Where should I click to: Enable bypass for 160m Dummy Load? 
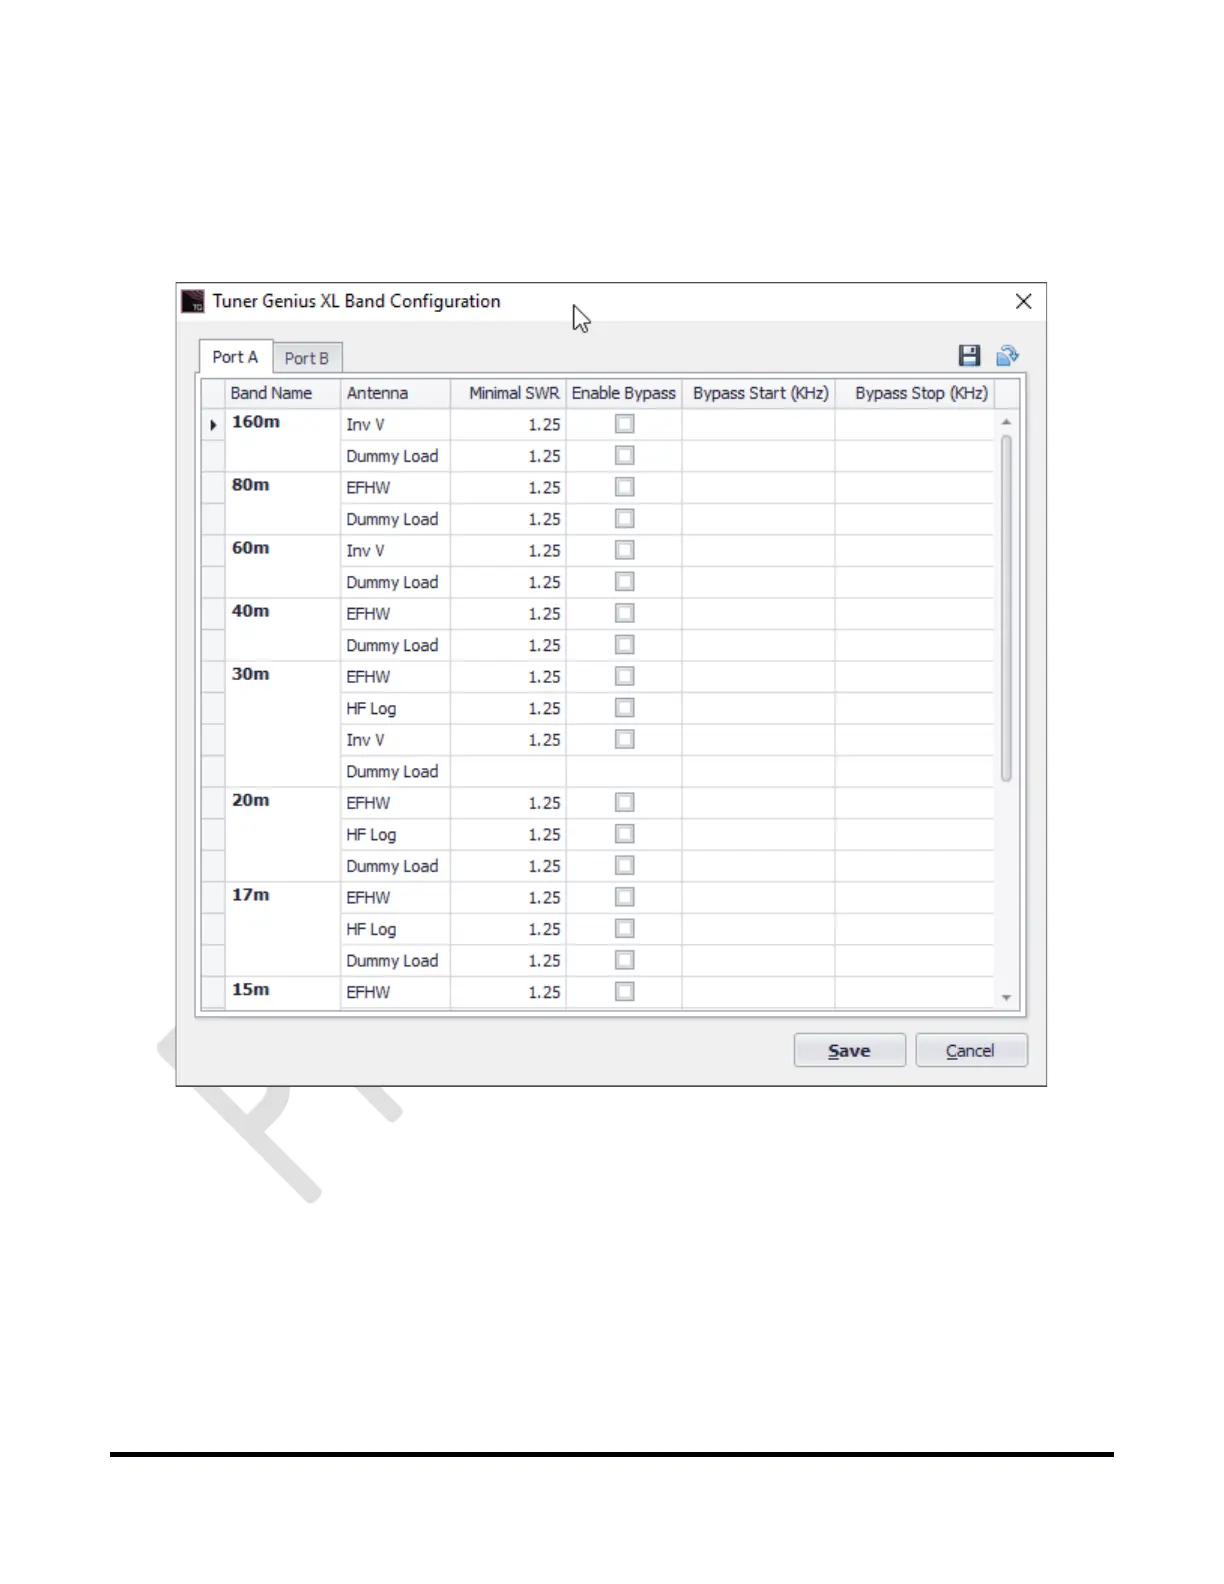(625, 456)
